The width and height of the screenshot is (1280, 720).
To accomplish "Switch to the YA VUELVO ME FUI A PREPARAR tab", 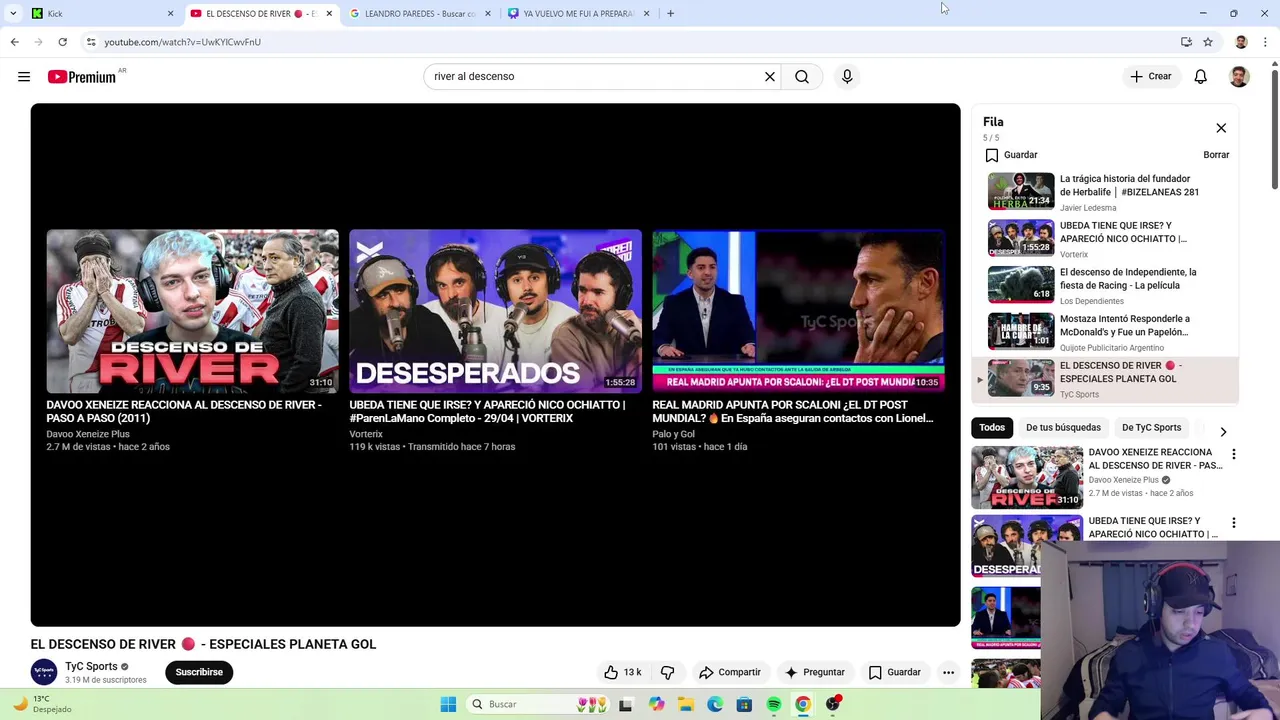I will (578, 13).
